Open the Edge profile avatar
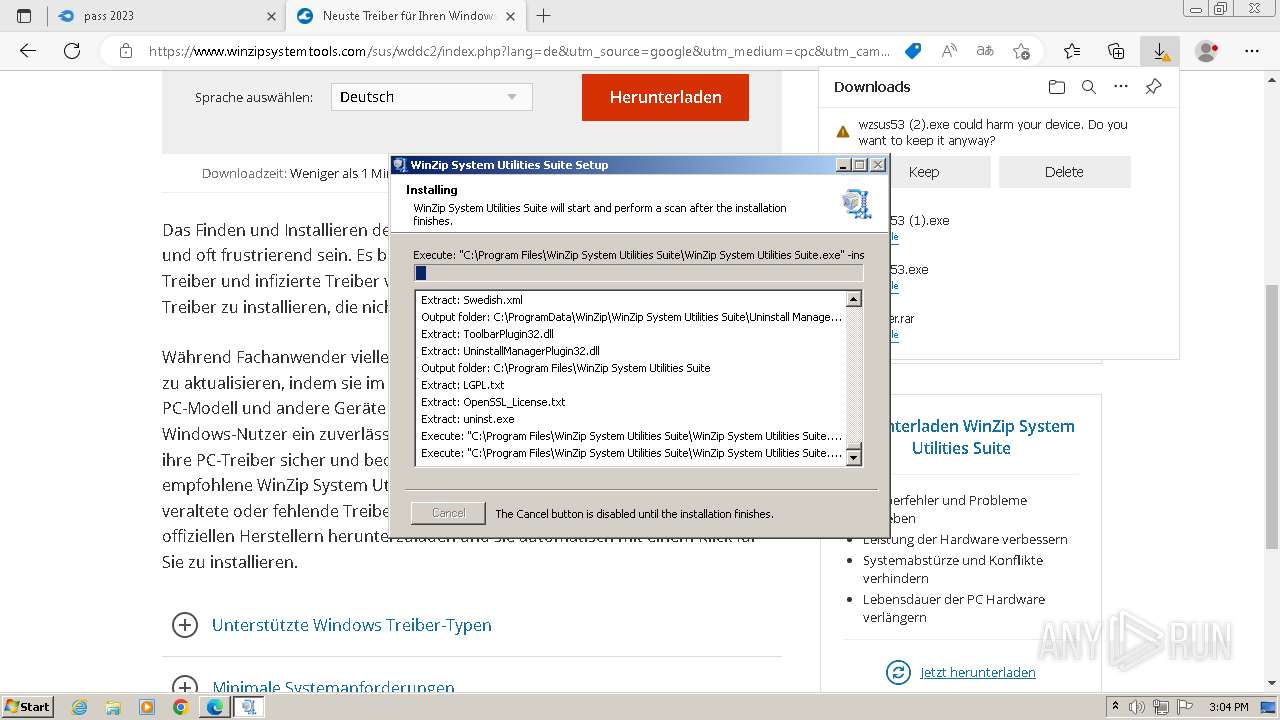The width and height of the screenshot is (1280, 720). [x=1207, y=51]
